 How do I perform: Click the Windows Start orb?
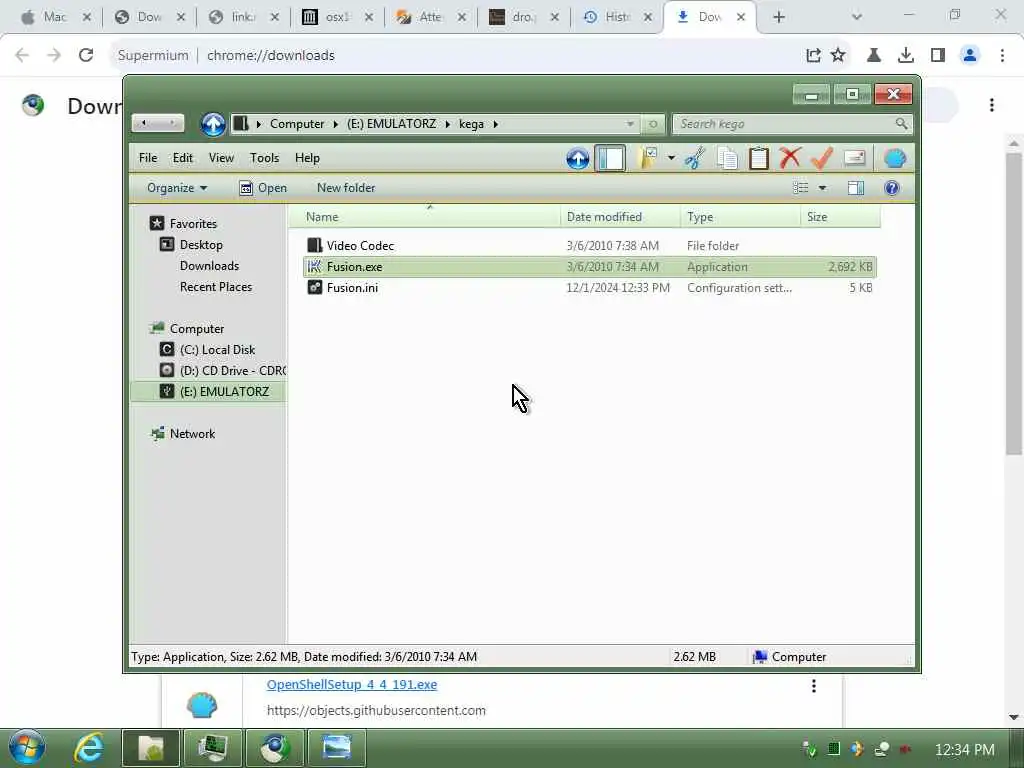pyautogui.click(x=27, y=748)
